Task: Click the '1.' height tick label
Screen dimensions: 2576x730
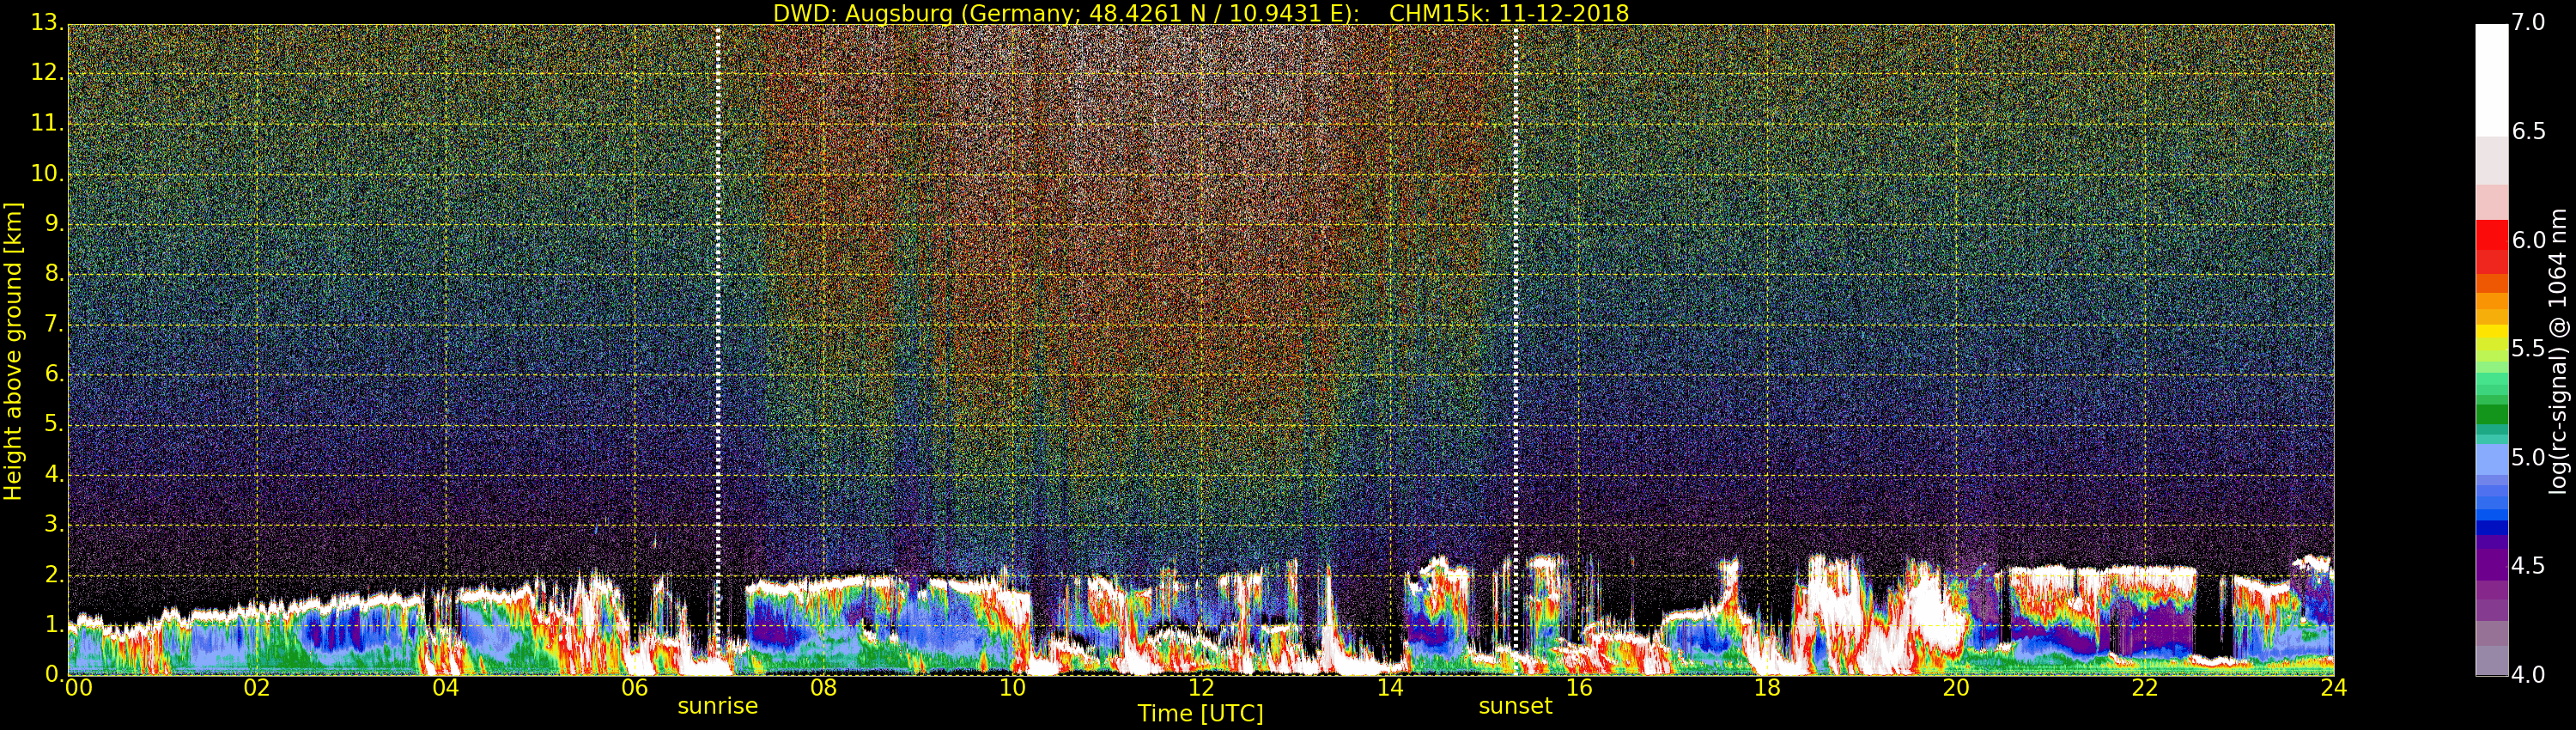Action: [x=54, y=624]
